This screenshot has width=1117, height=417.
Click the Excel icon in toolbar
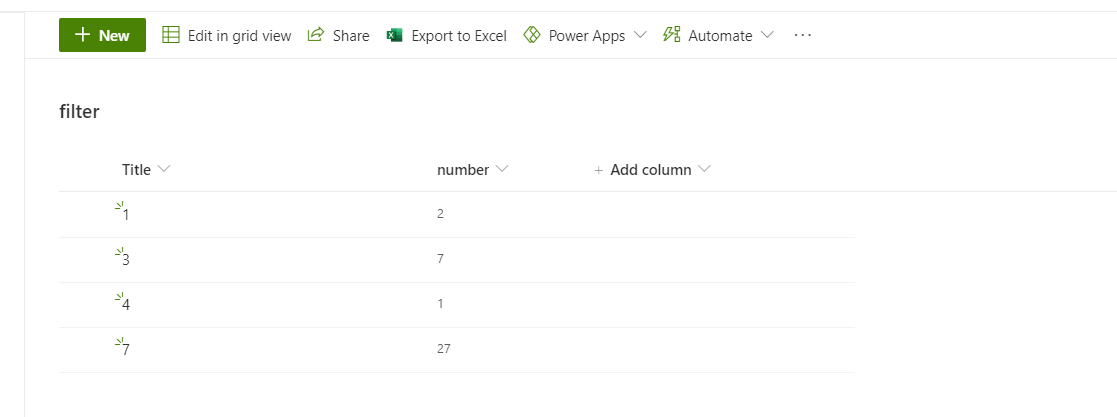394,35
